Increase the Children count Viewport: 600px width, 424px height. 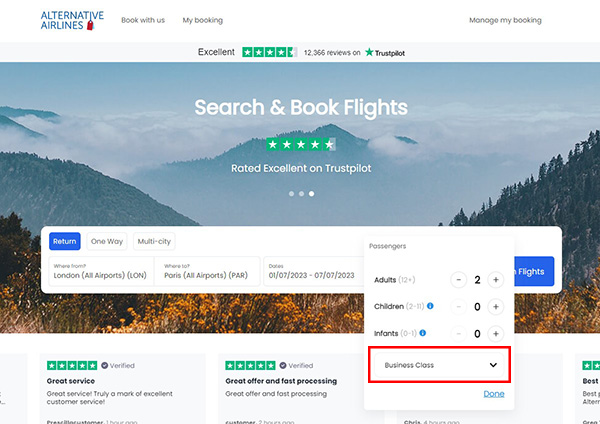pos(496,307)
